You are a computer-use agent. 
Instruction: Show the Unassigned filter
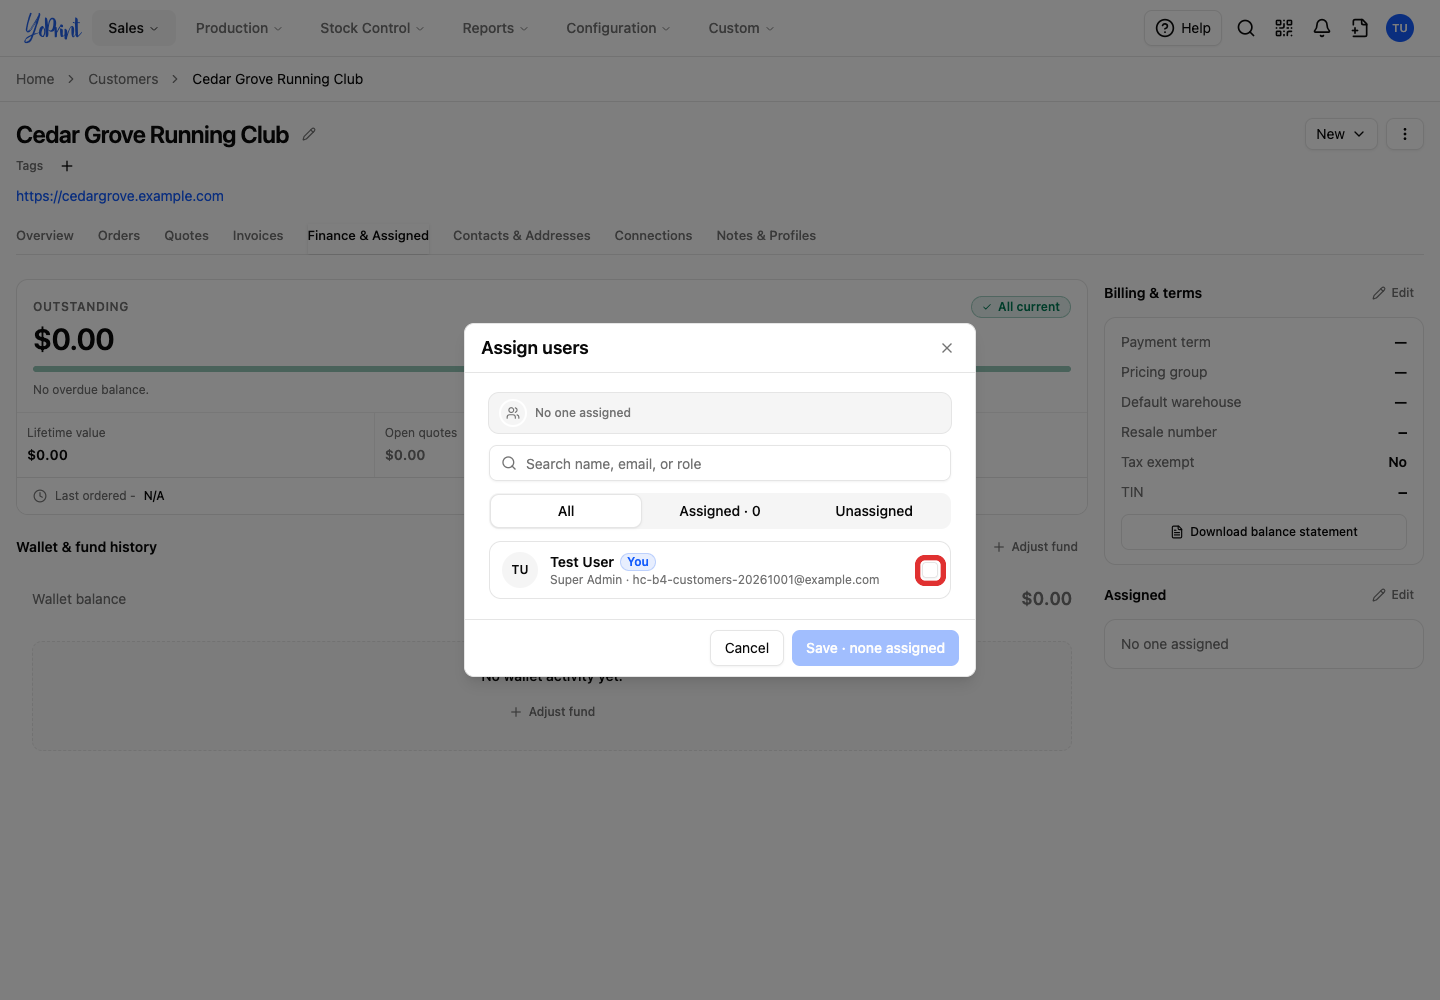tap(874, 511)
